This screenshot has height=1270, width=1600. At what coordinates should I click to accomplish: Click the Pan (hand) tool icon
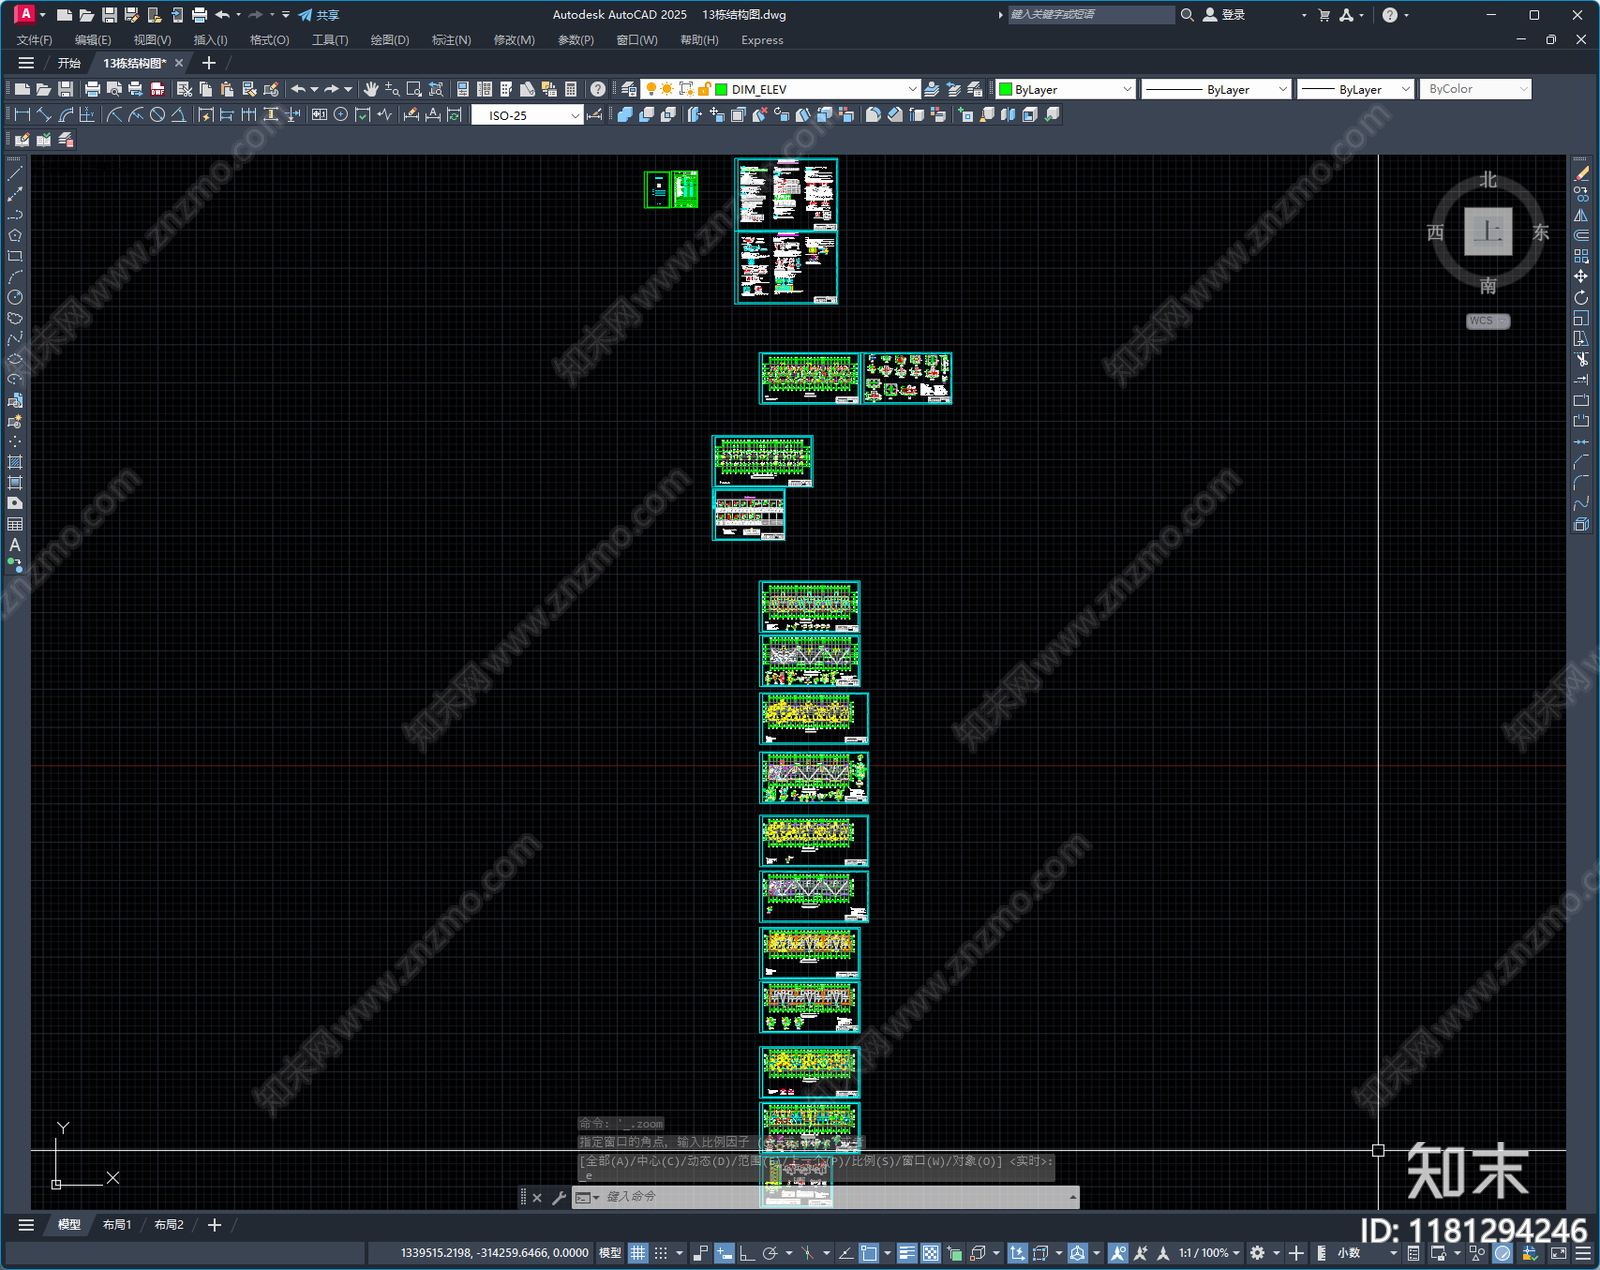point(371,89)
